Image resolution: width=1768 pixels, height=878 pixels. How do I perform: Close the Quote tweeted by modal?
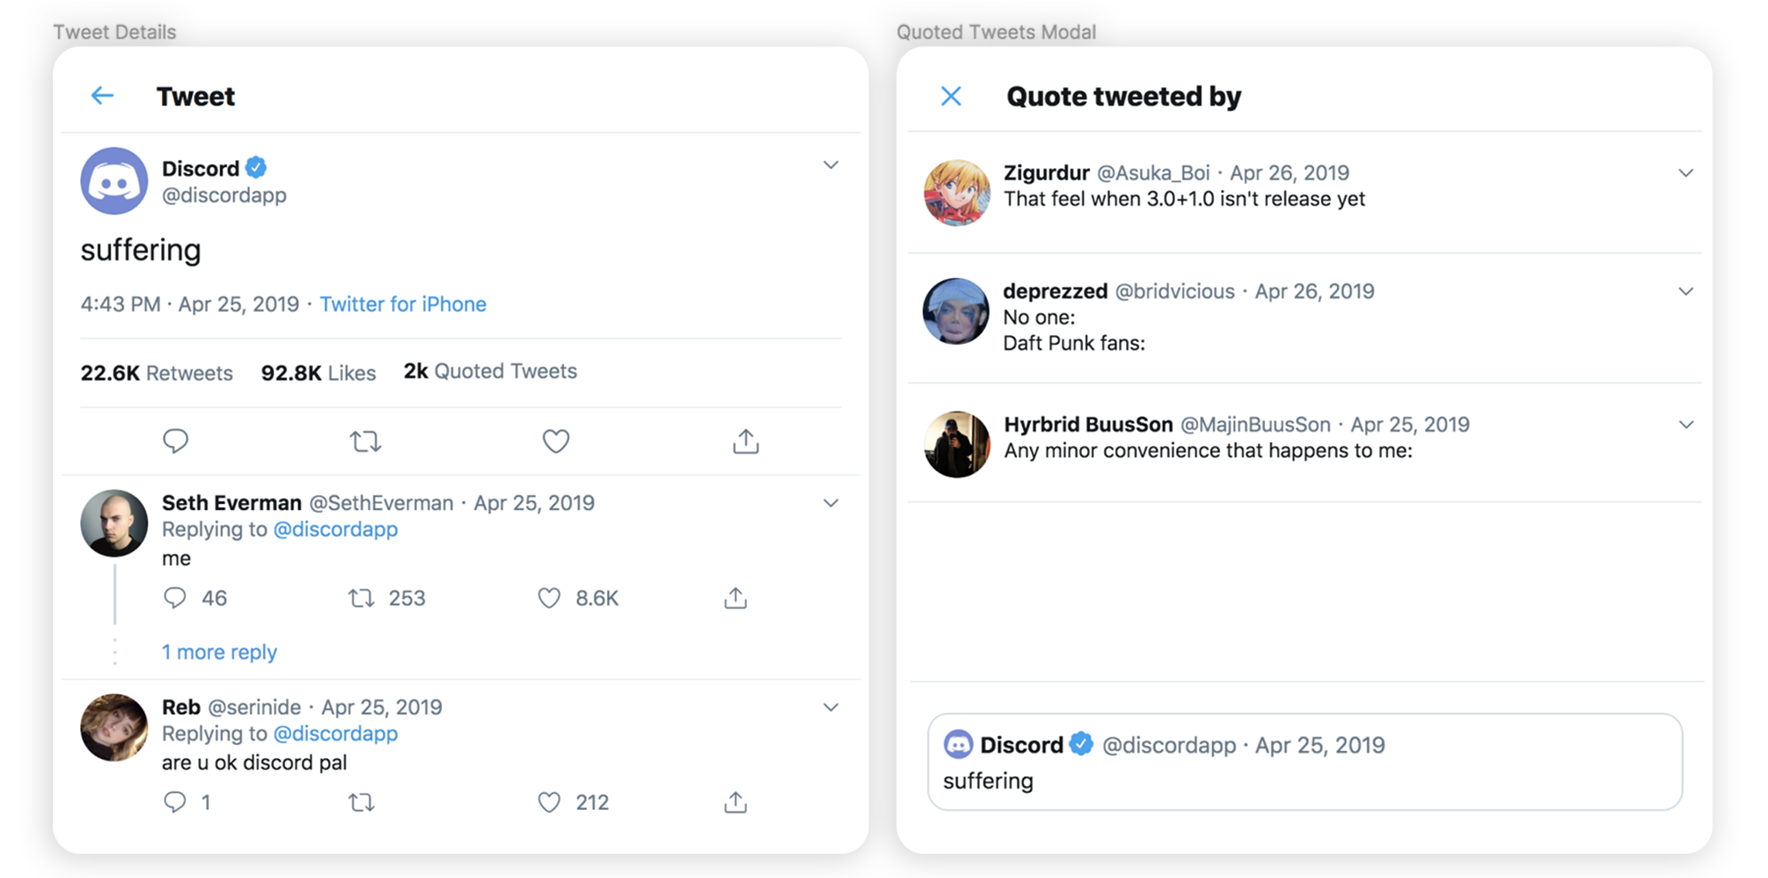tap(951, 96)
